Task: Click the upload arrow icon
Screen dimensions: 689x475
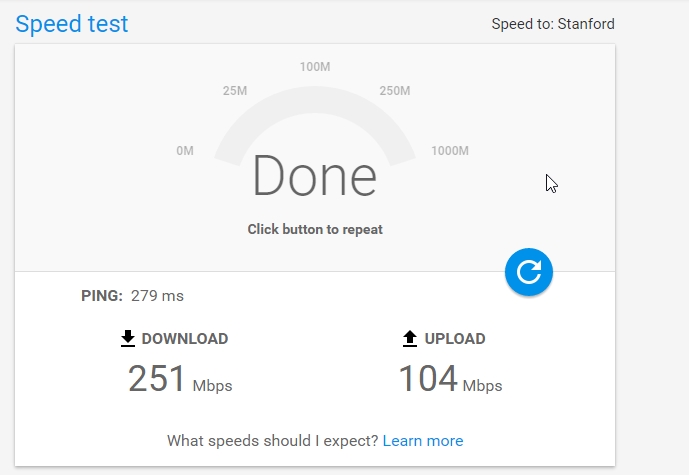Action: pyautogui.click(x=409, y=339)
